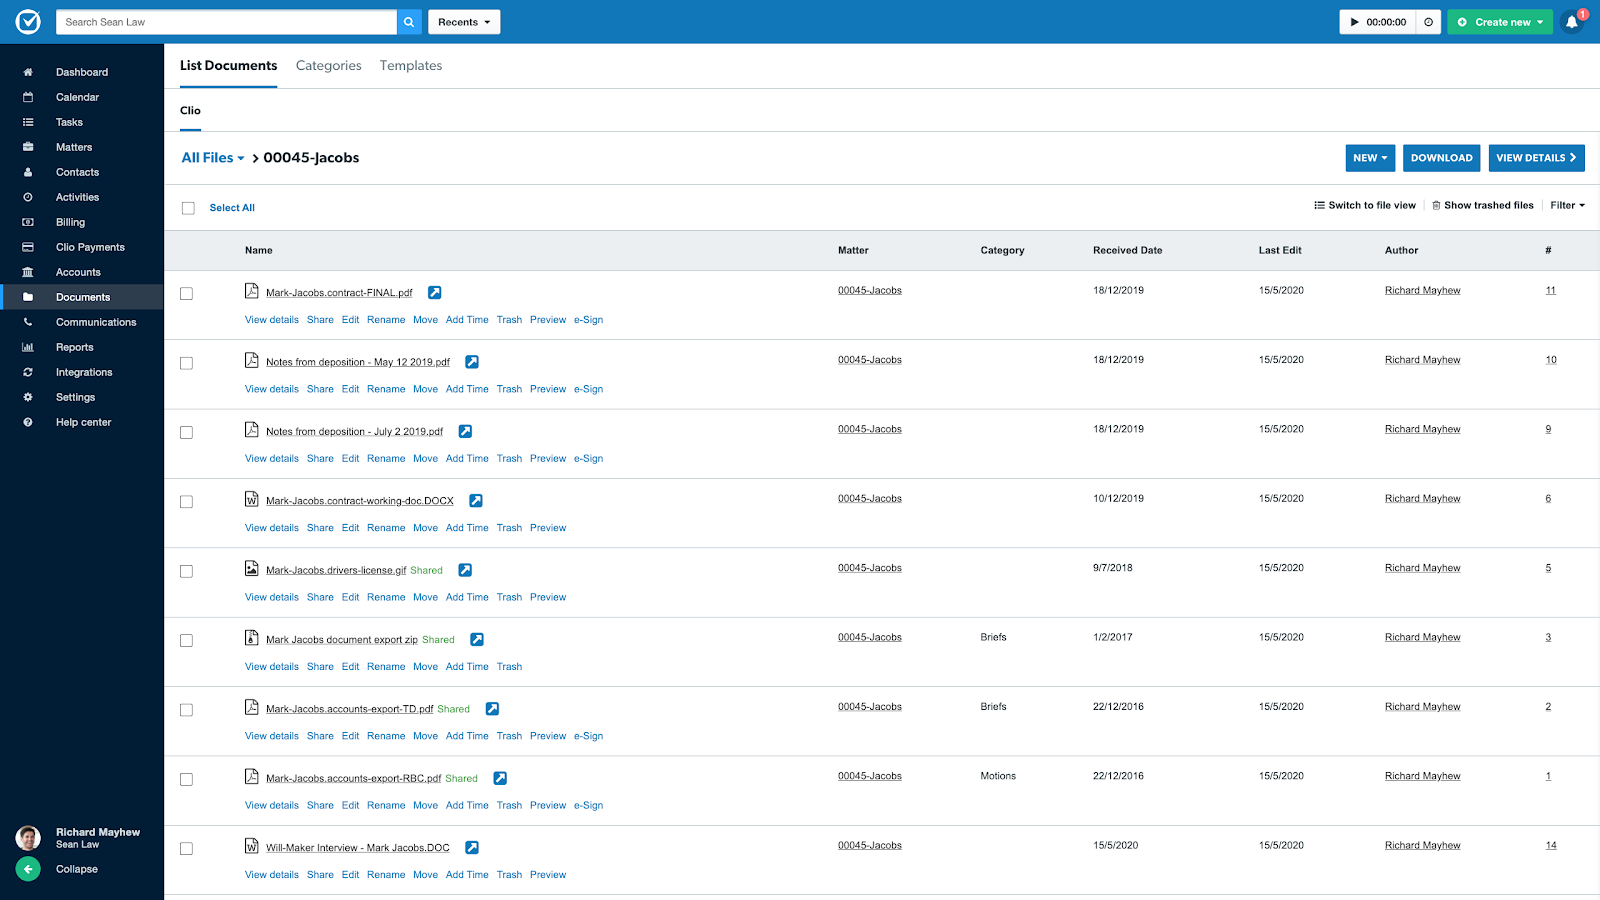Check the box for Mark-Jacobs.accounts-export-TD.pdf
Viewport: 1600px width, 900px height.
(x=186, y=710)
